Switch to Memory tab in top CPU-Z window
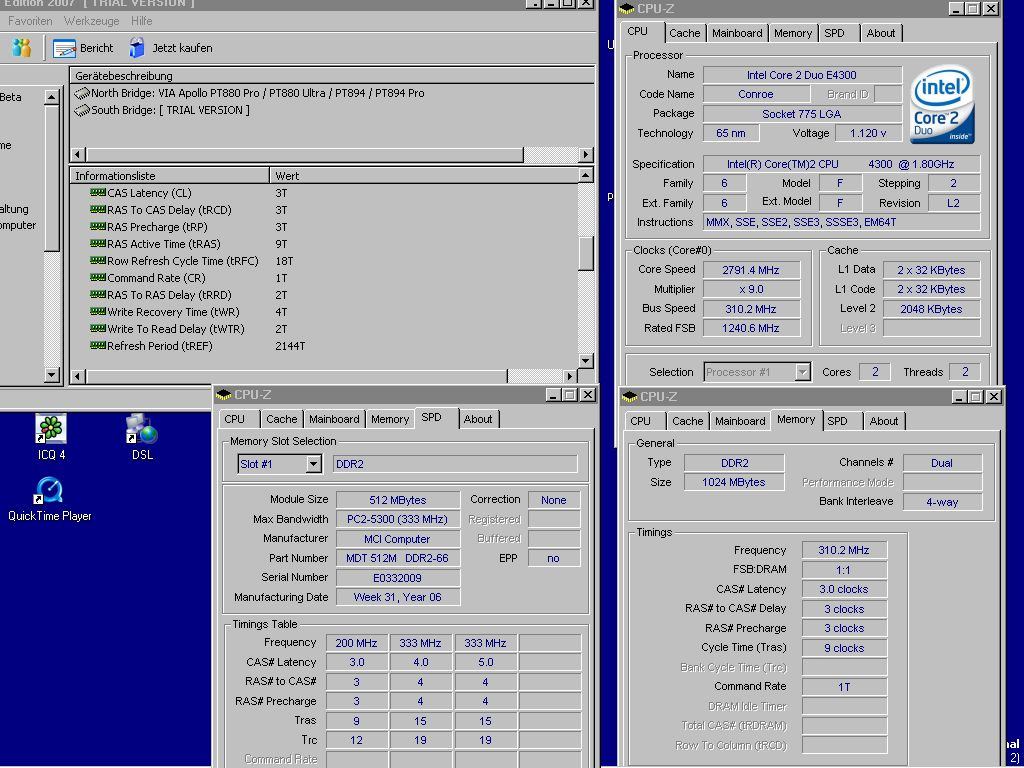The width and height of the screenshot is (1024, 768). click(793, 33)
